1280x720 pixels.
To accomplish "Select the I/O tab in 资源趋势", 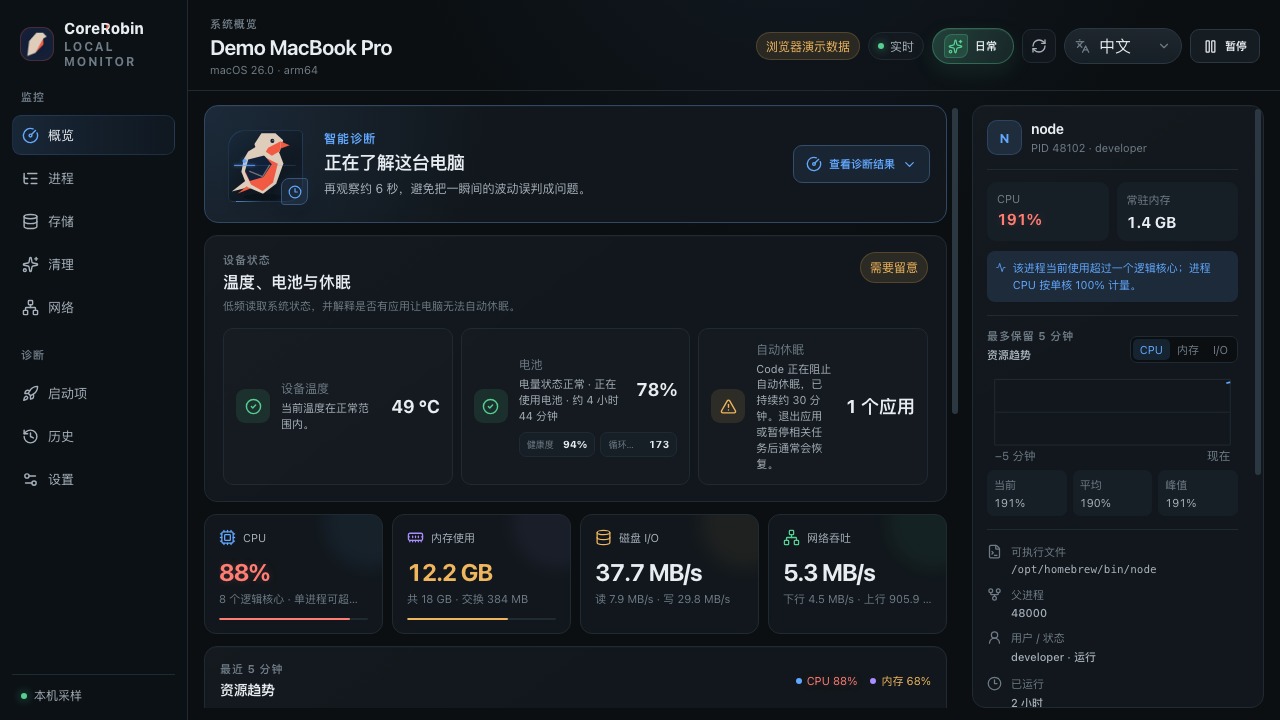I will click(1220, 350).
